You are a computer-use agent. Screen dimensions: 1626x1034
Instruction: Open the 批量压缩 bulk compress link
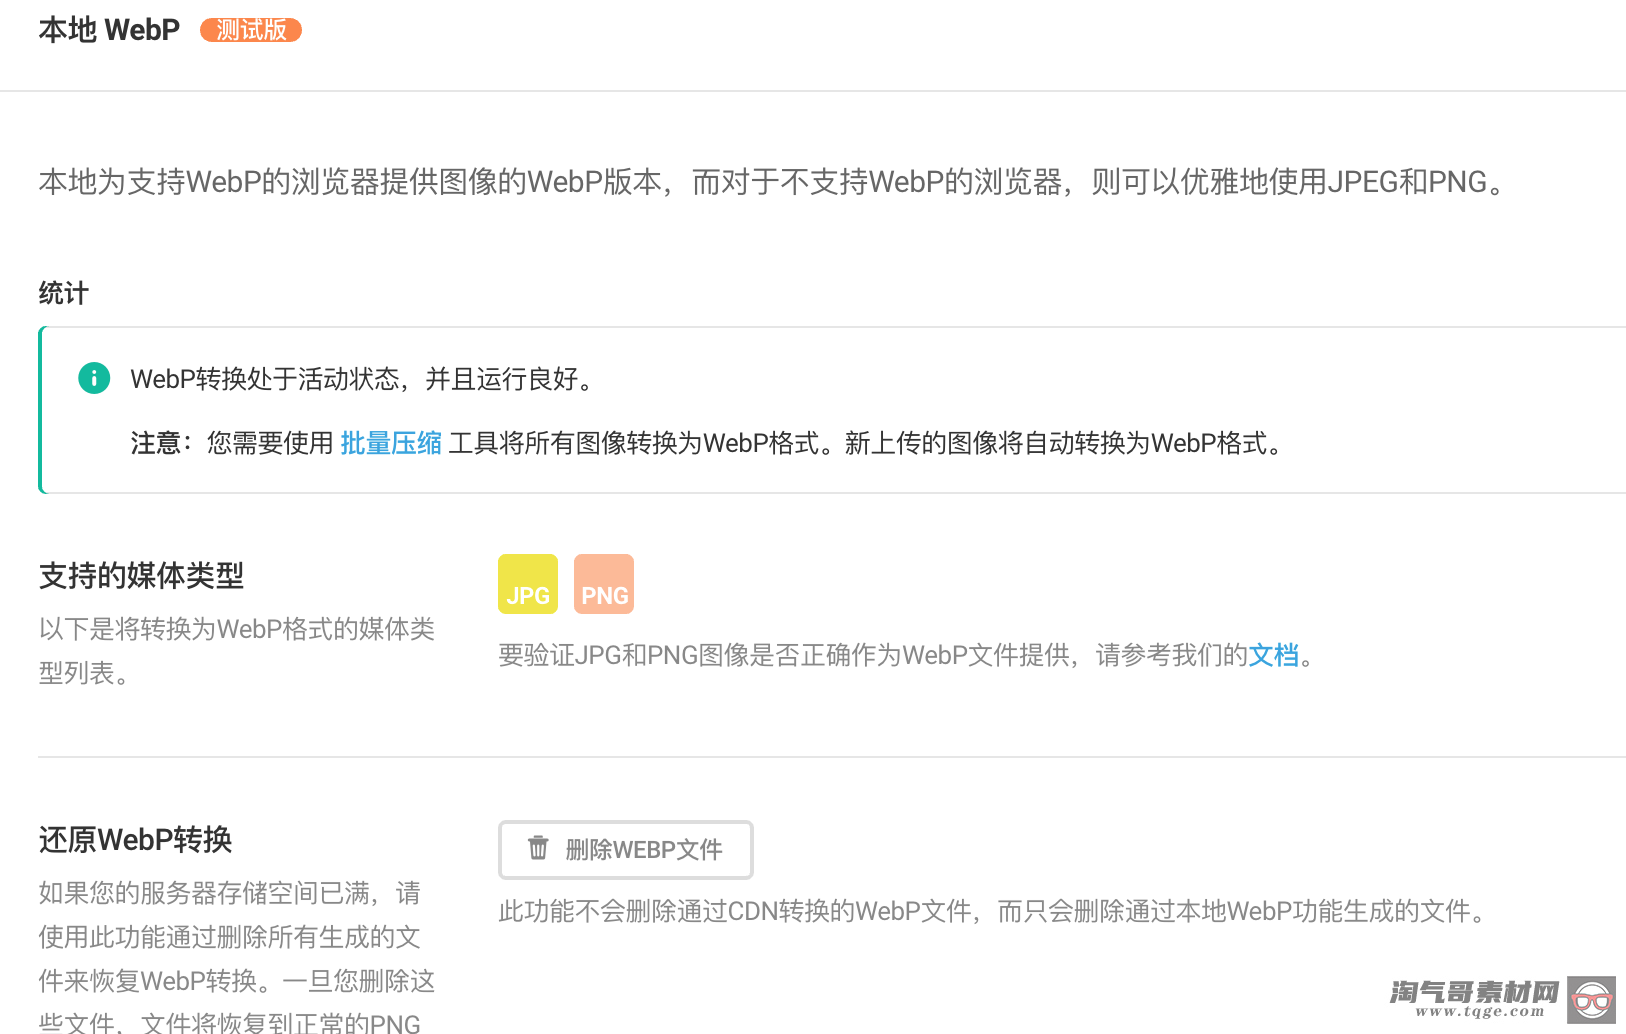391,443
